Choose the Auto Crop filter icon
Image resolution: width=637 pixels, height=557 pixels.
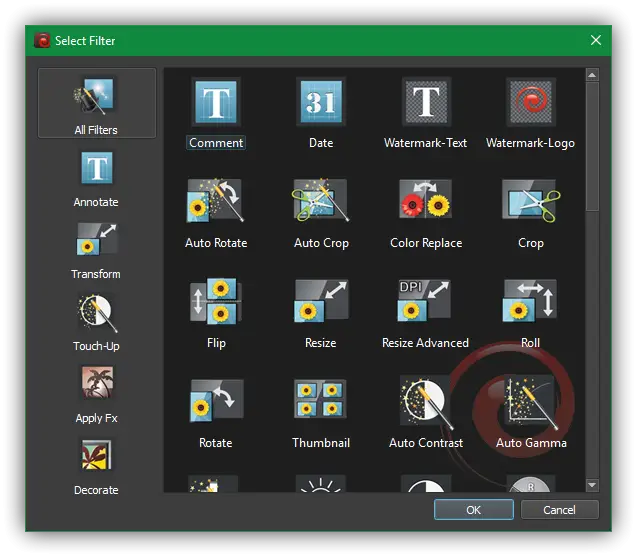[321, 200]
